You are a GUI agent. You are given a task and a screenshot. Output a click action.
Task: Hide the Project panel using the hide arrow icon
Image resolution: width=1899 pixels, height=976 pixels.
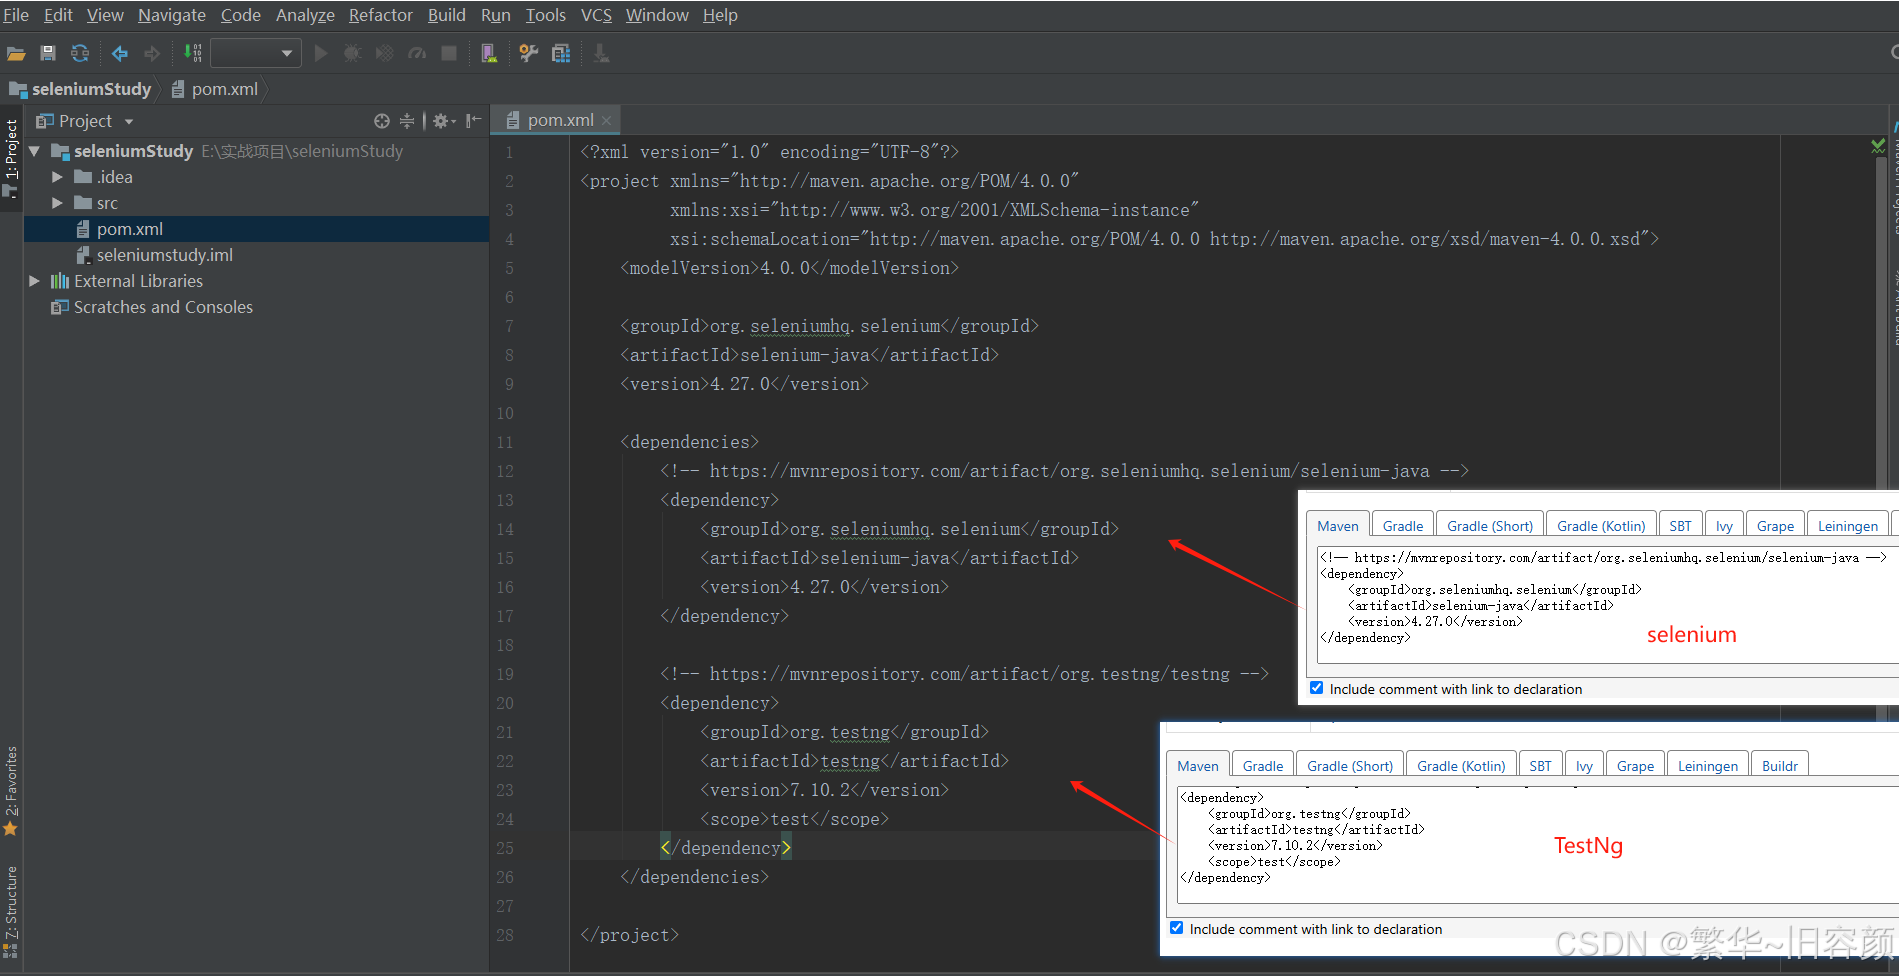[x=472, y=120]
